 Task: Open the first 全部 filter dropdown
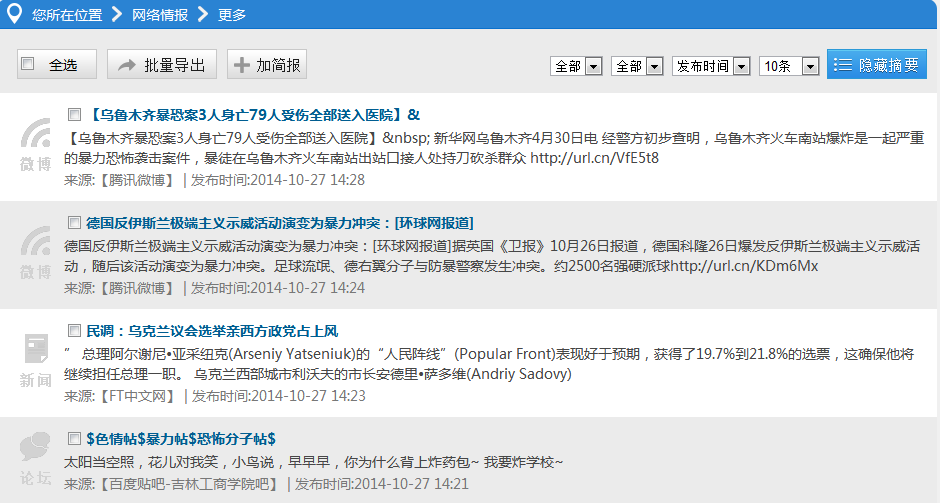point(576,66)
